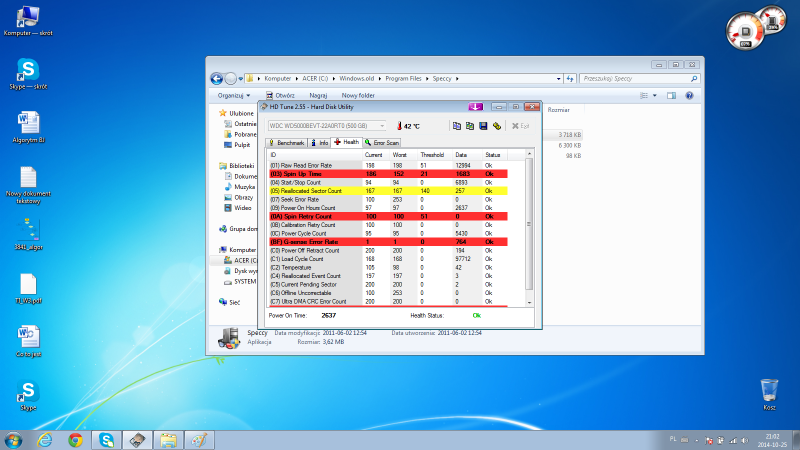Select the Reallocated Sector Count row
The height and width of the screenshot is (450, 800).
(388, 191)
